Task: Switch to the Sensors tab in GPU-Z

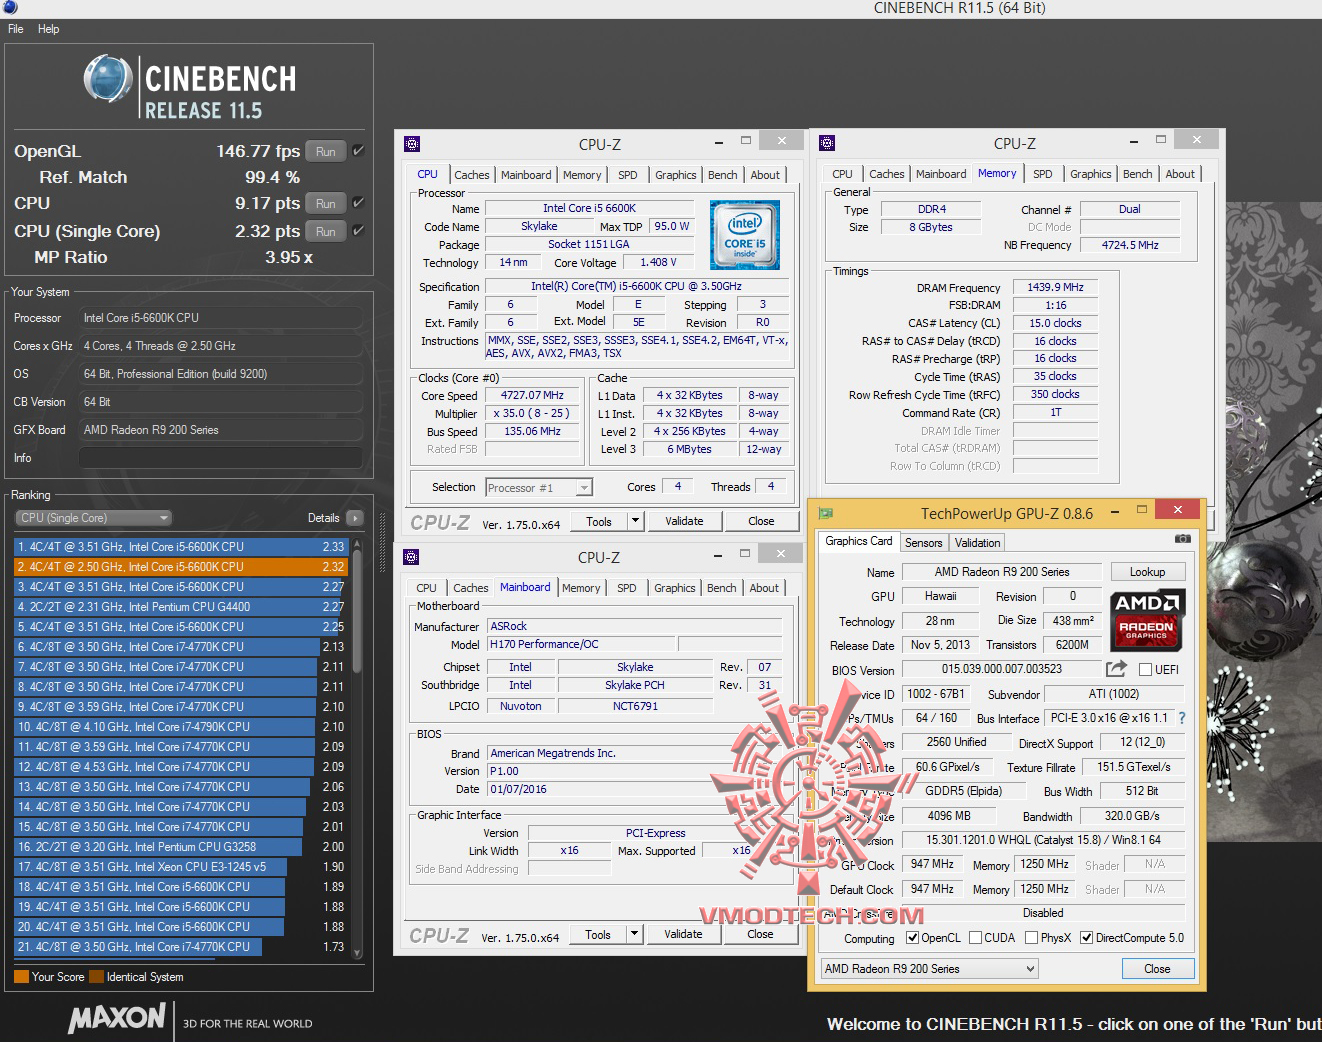Action: tap(923, 542)
